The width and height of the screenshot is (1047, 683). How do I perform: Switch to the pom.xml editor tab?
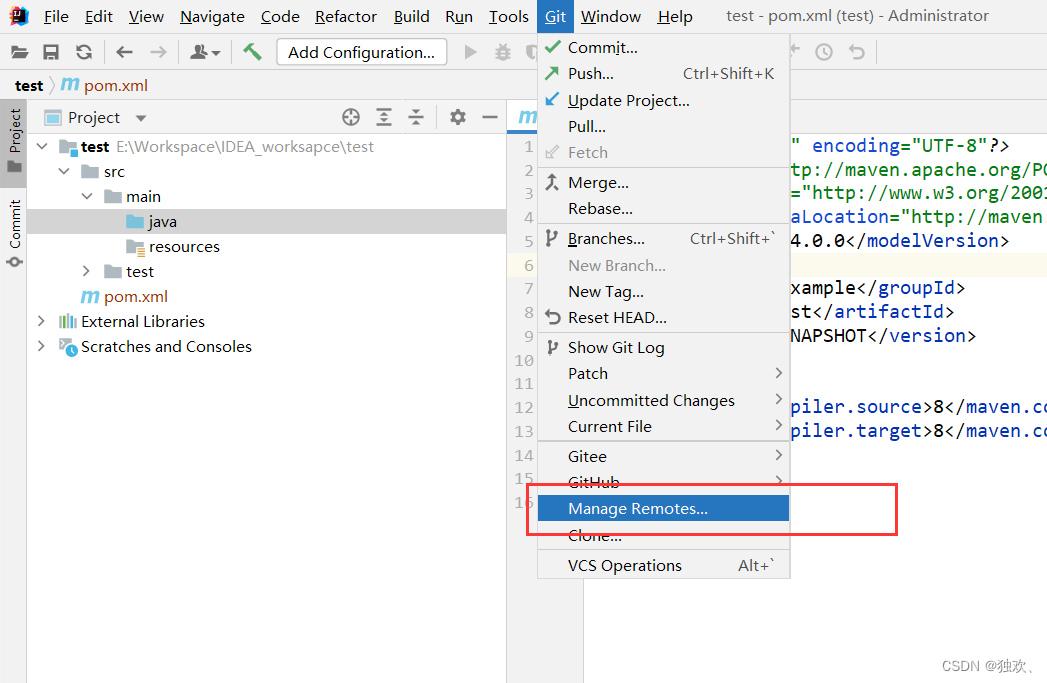coord(523,117)
